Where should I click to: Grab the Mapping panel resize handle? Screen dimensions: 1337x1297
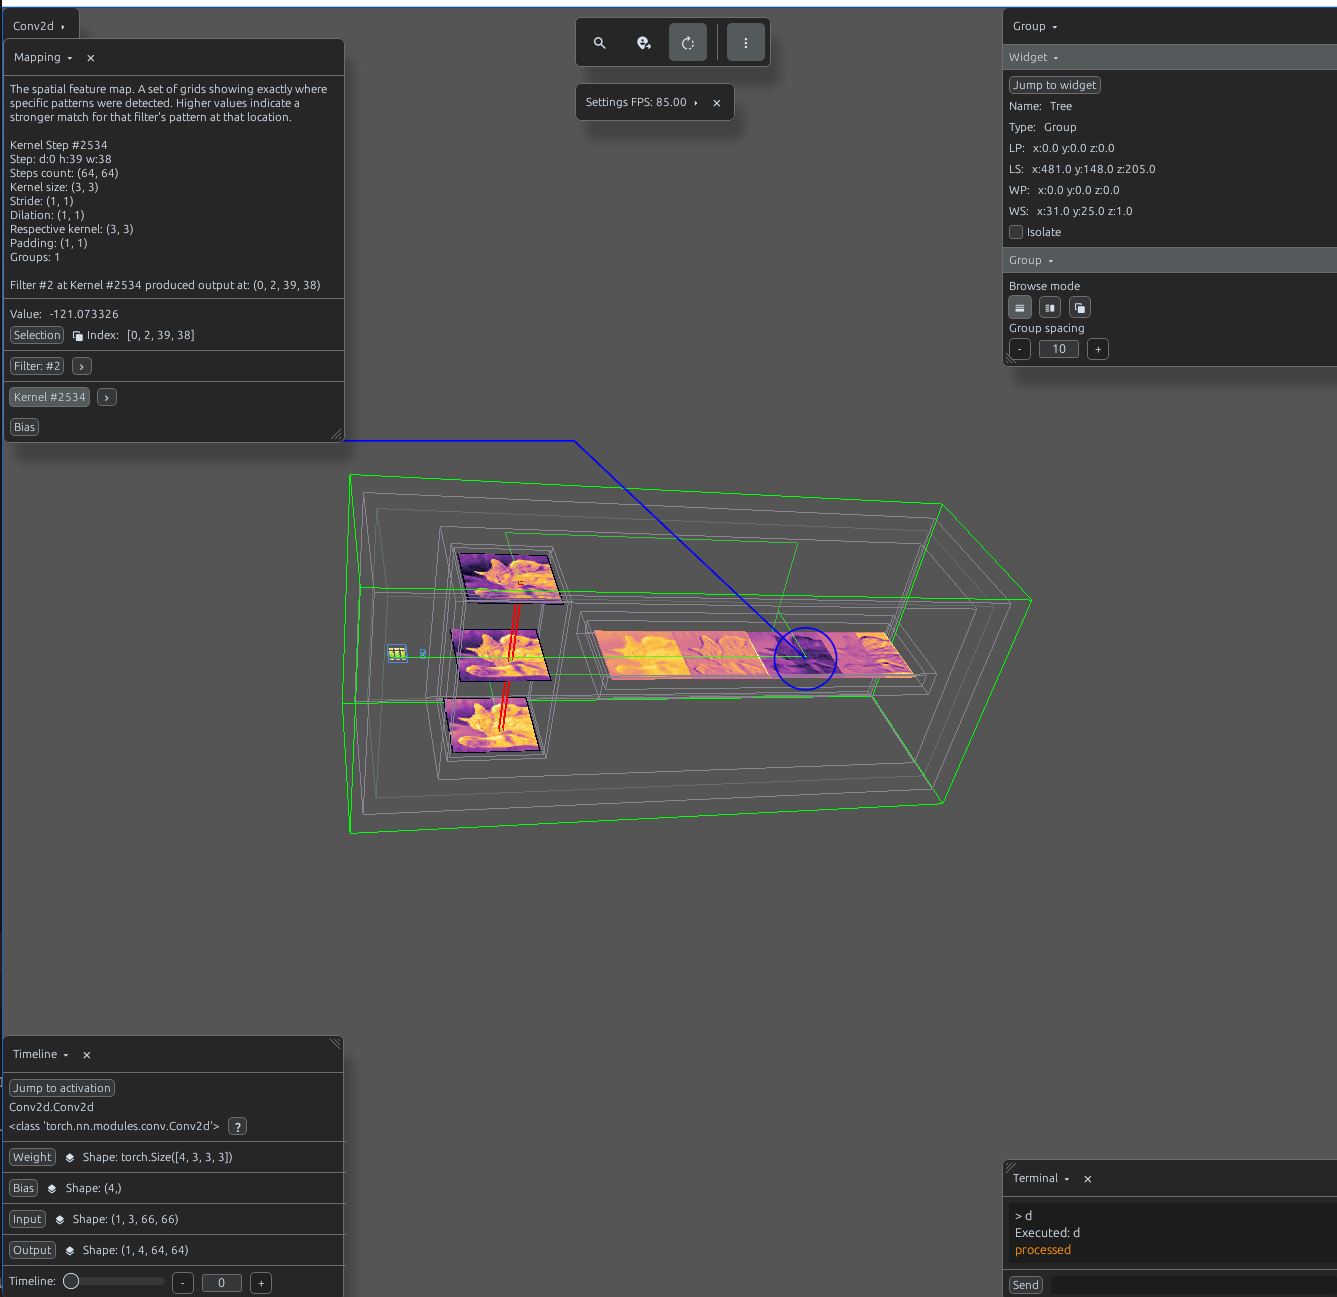pos(336,434)
